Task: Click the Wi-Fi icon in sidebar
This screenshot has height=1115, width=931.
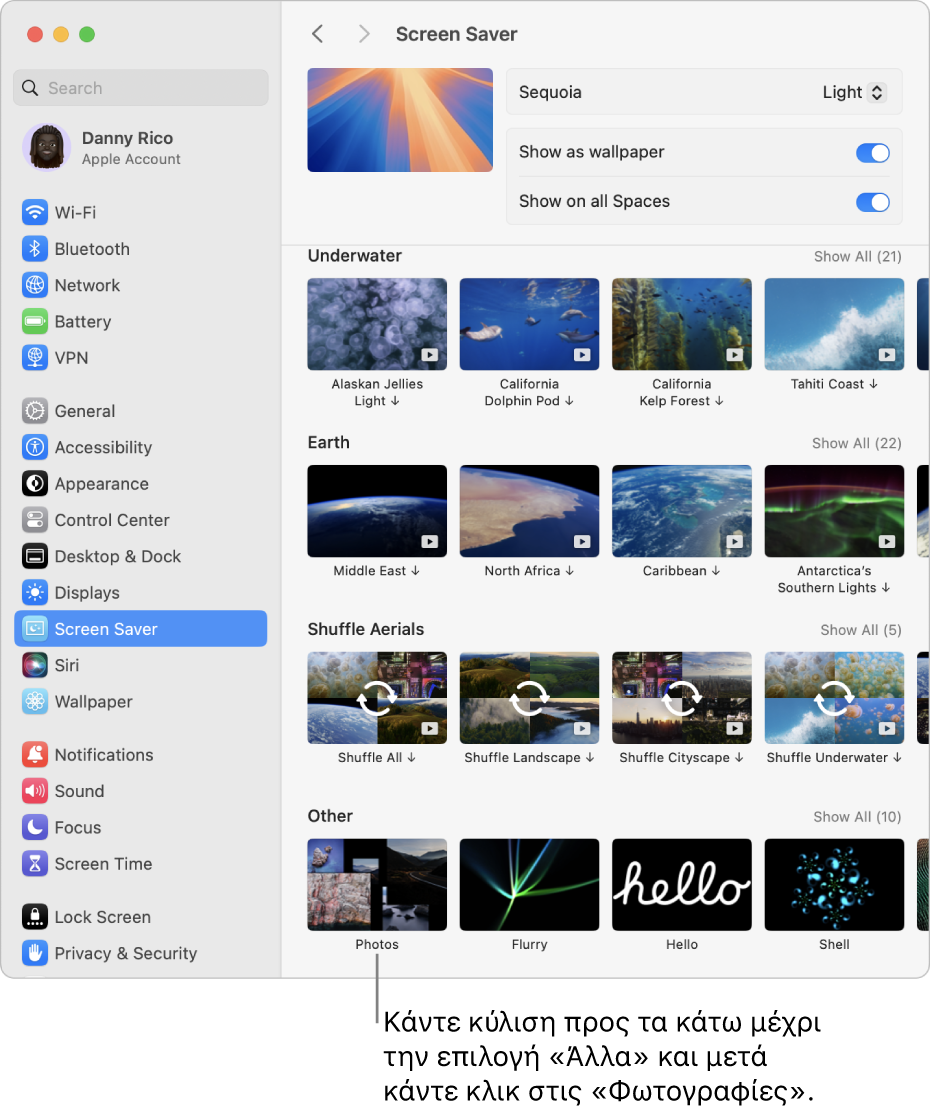Action: [35, 212]
